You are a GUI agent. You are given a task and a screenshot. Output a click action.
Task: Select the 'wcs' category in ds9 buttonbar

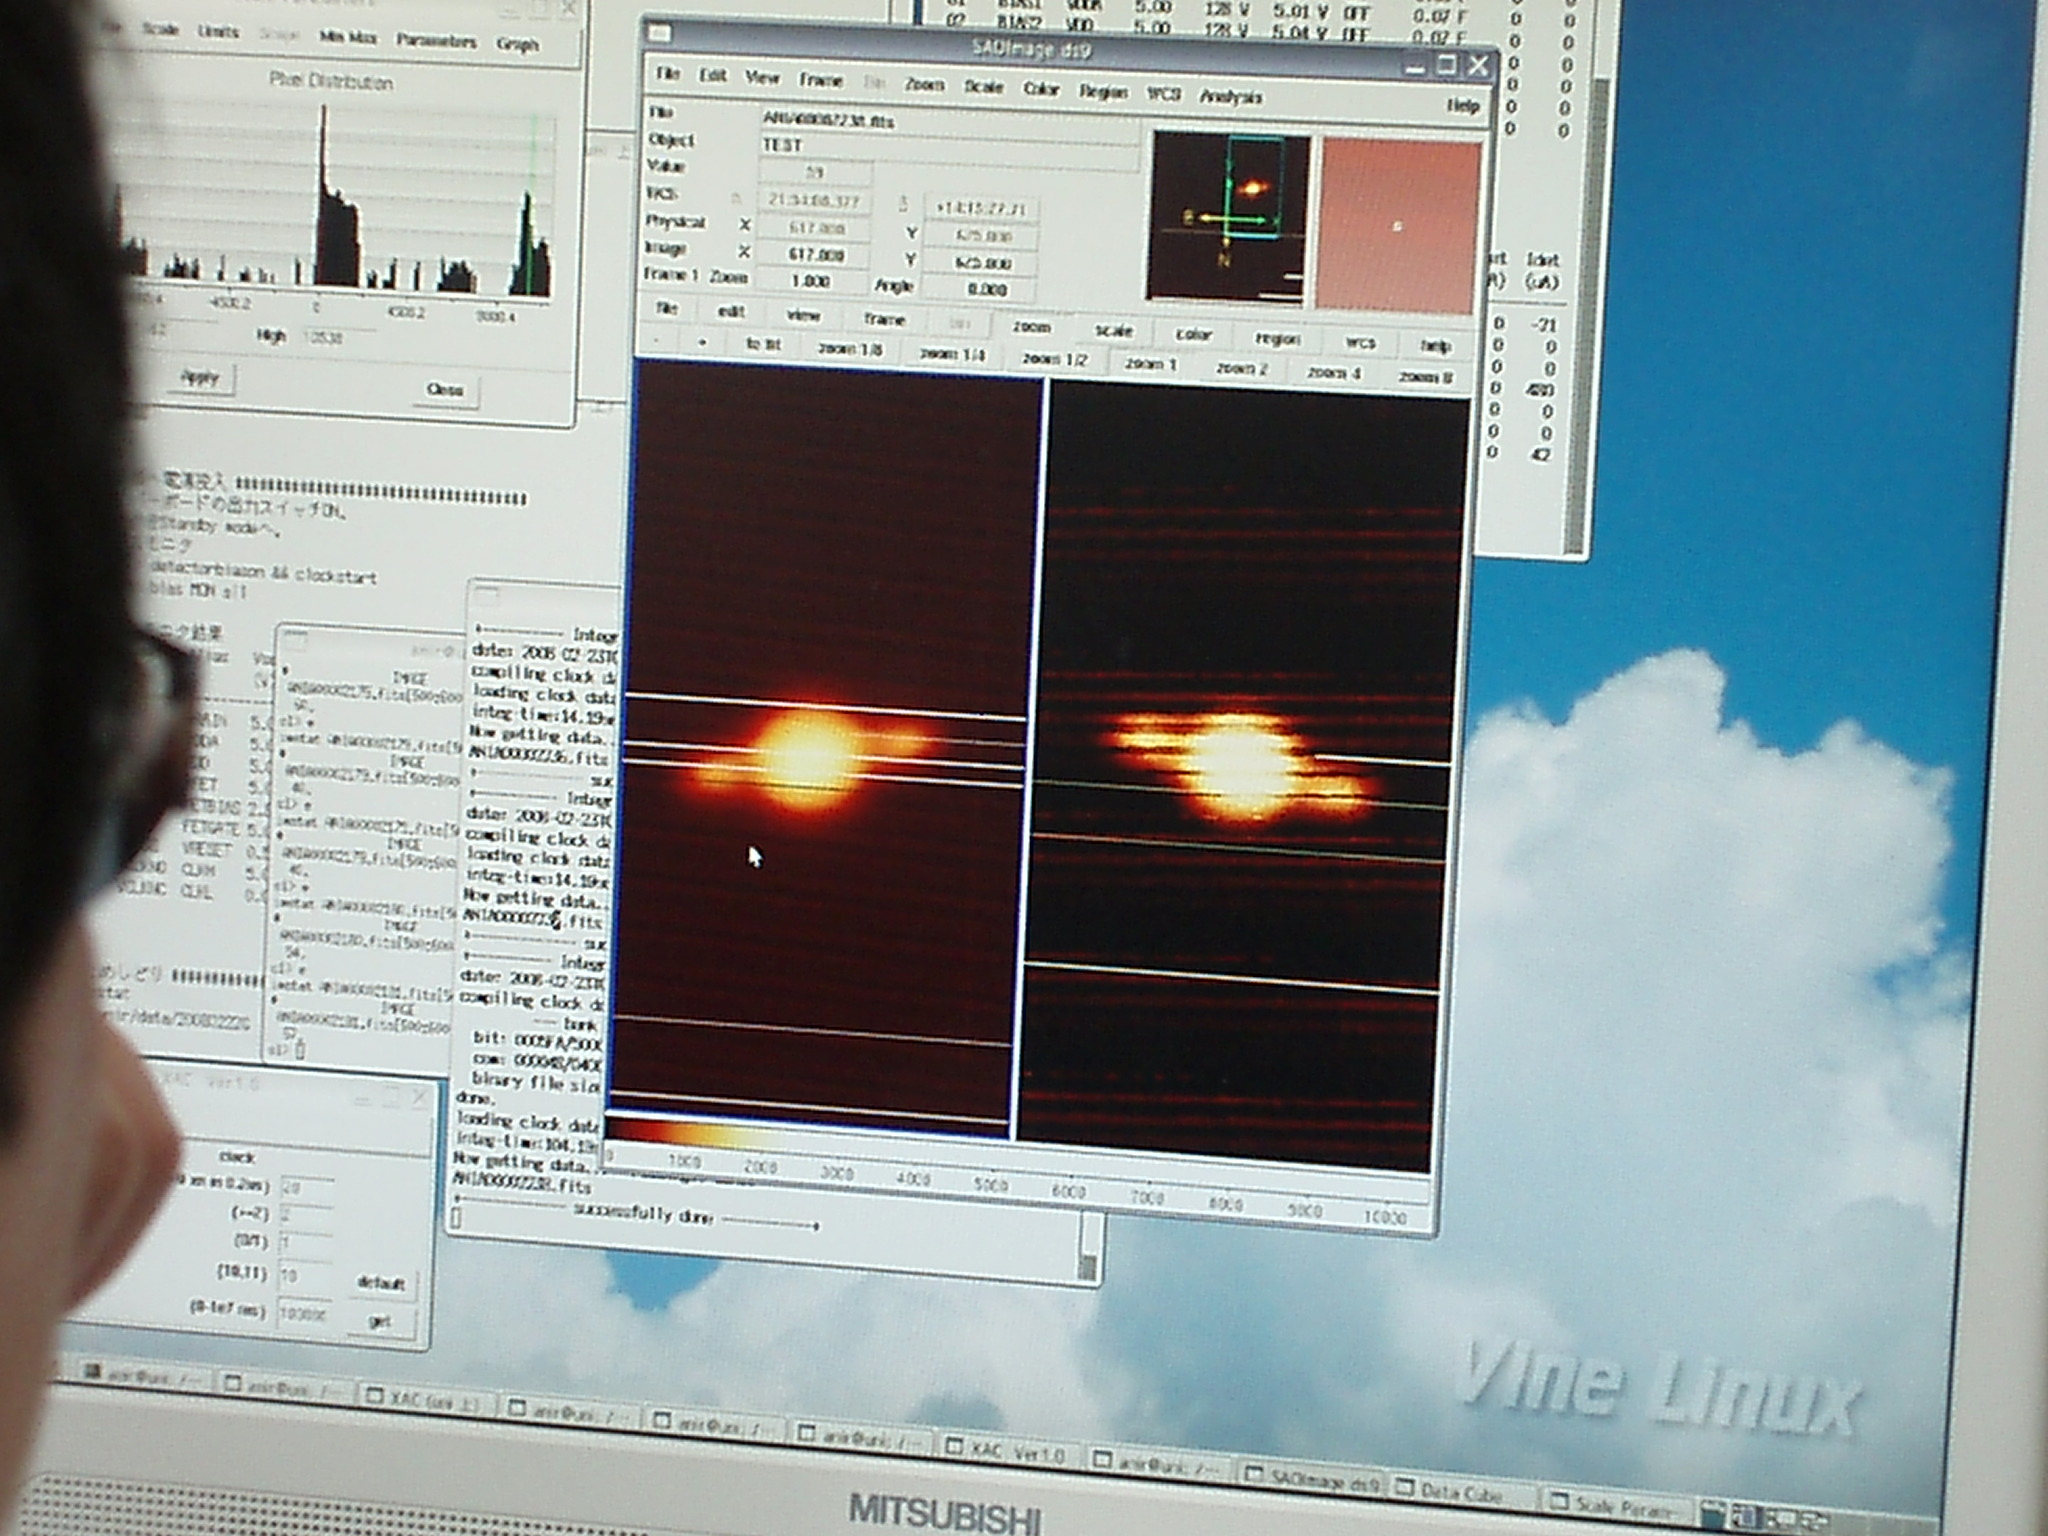(x=1360, y=342)
